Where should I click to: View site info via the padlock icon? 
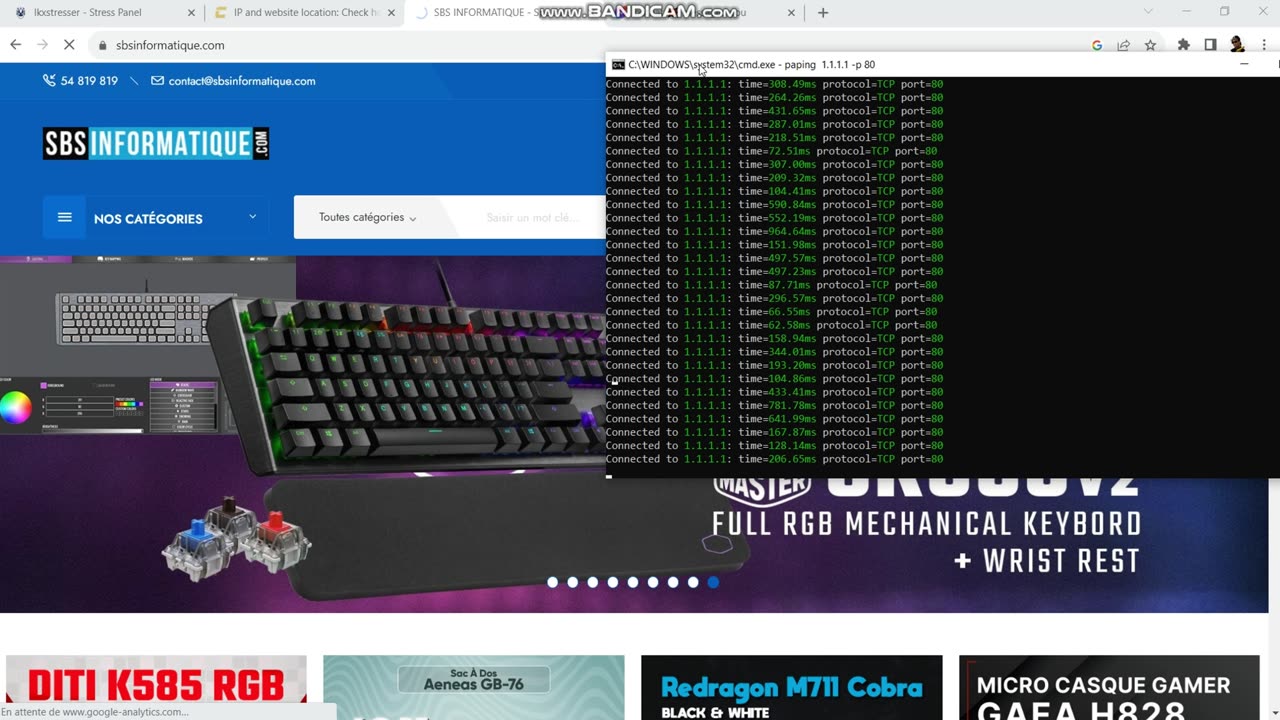[x=102, y=45]
